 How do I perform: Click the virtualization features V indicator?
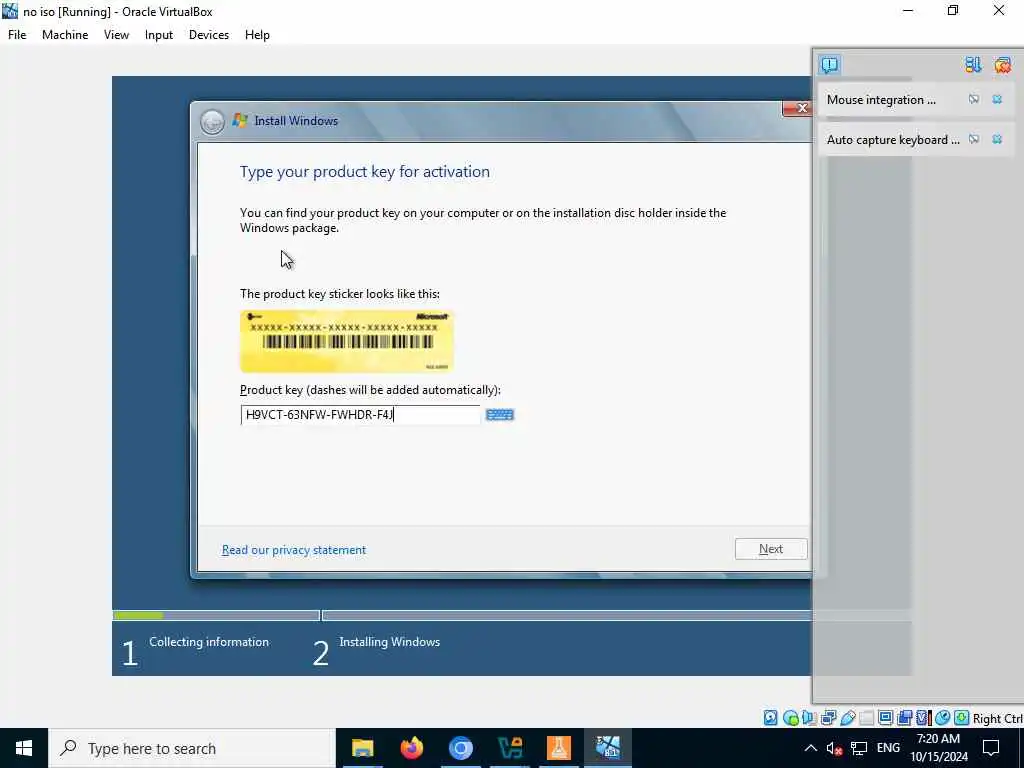coord(923,718)
